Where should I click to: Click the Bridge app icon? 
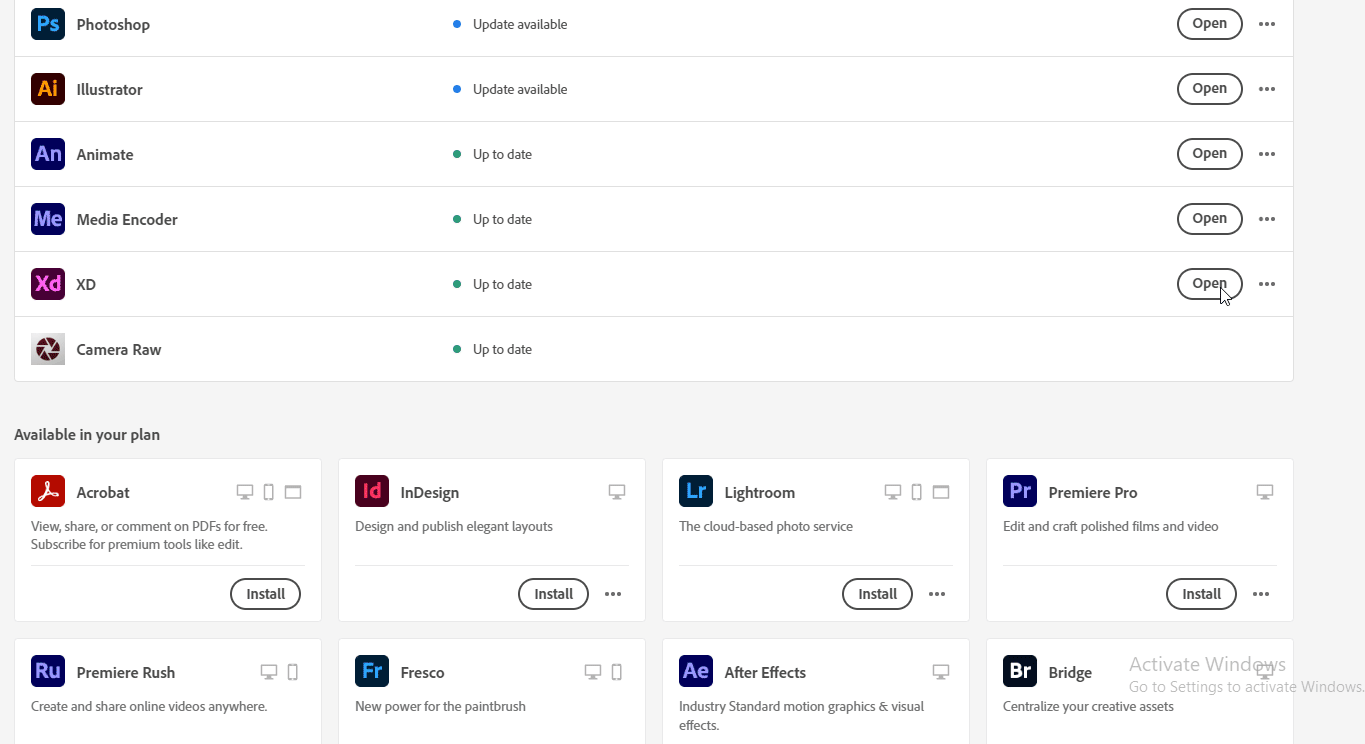pos(1020,671)
